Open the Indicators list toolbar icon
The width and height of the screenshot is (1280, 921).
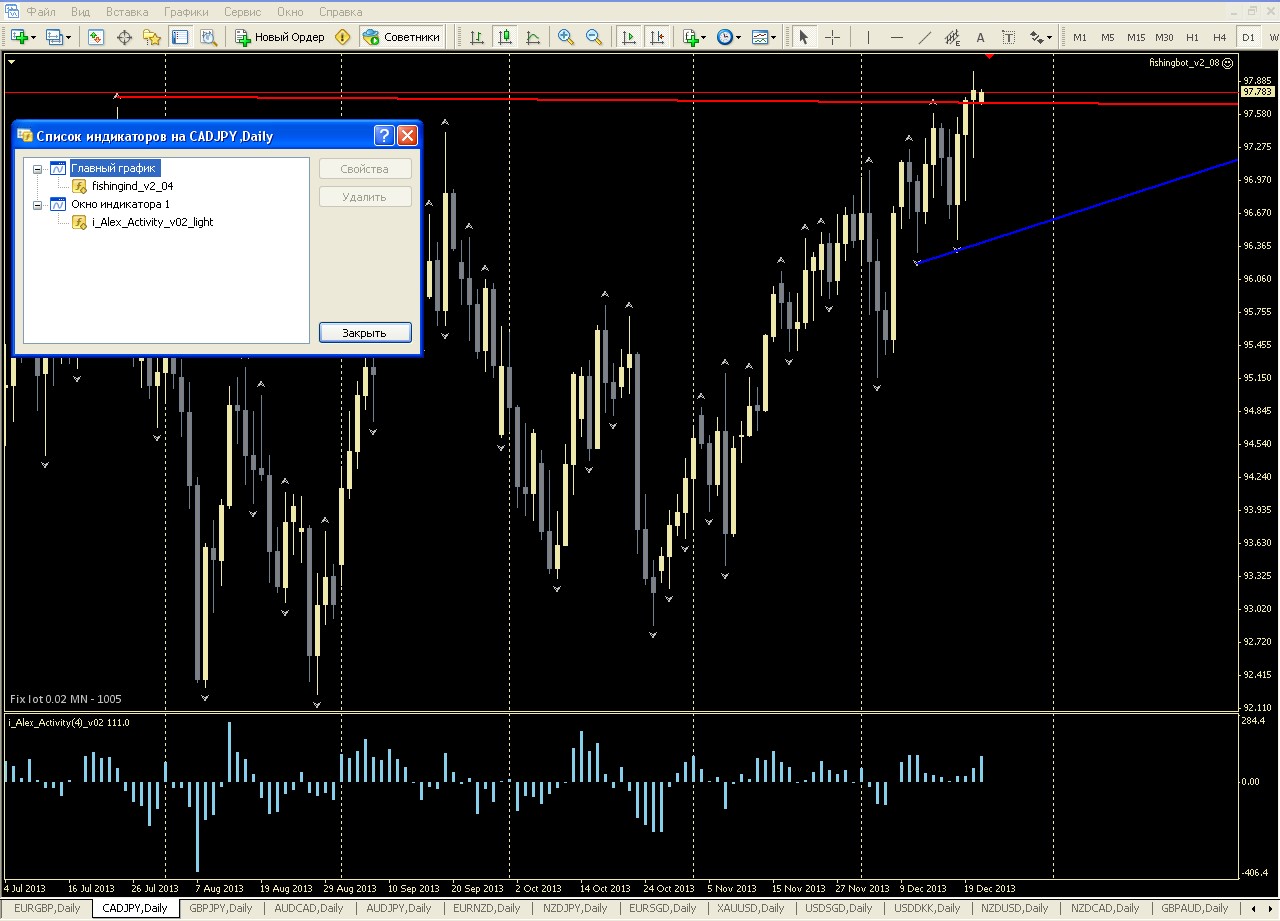(690, 37)
